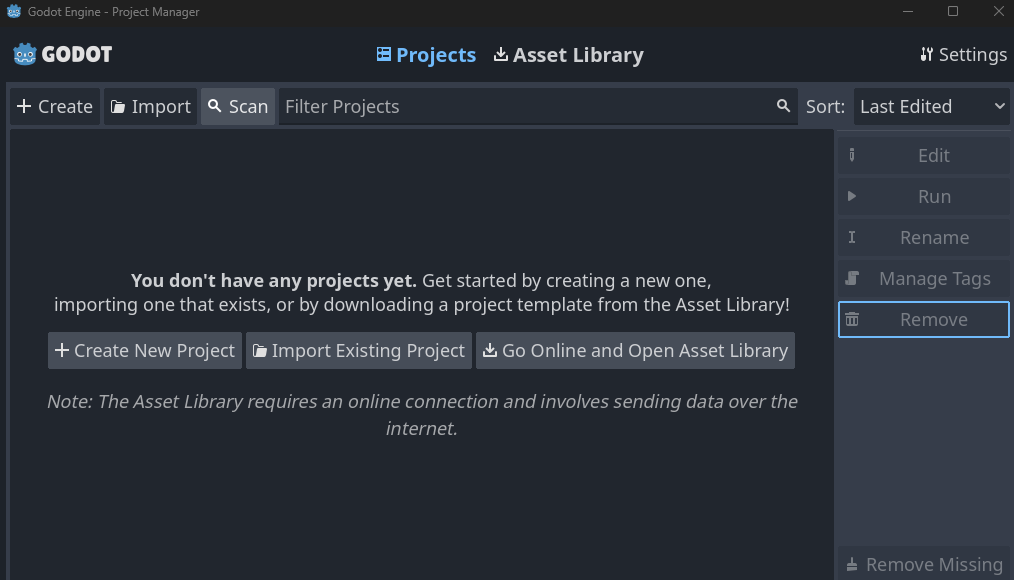Activate the Scan magnifier icon
Screen dimensions: 1014x580
215,106
